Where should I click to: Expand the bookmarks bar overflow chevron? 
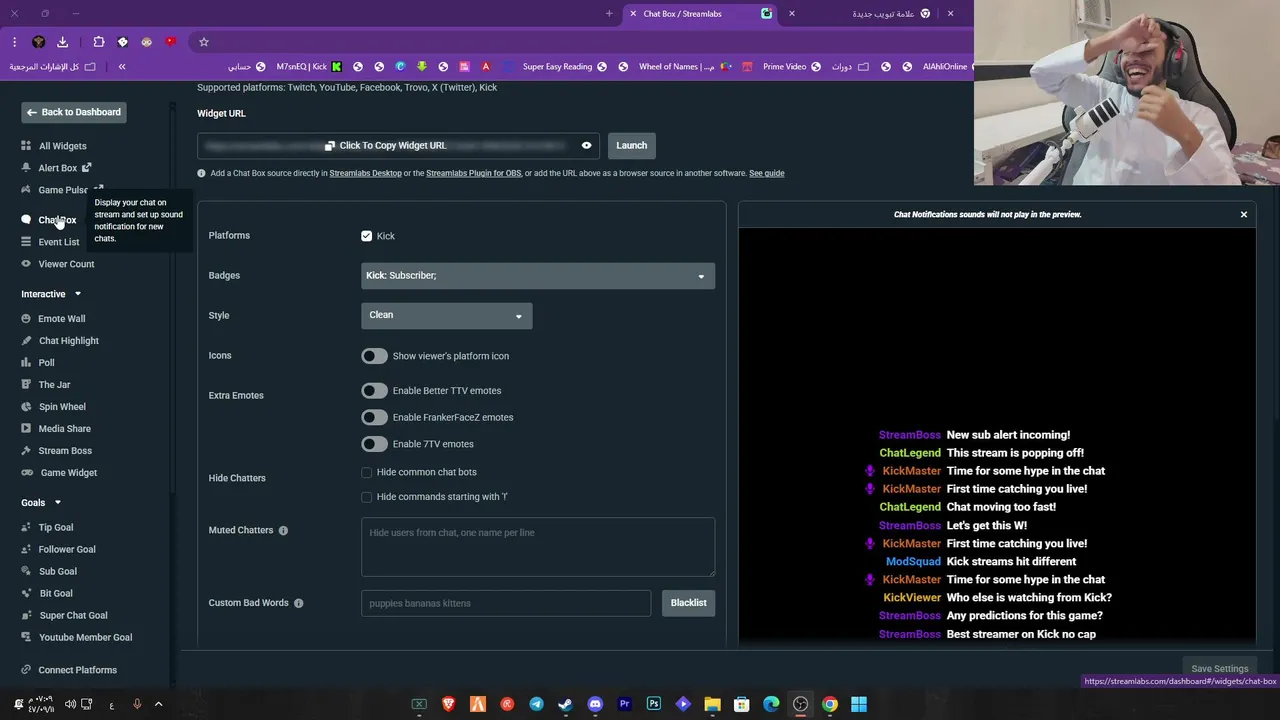[x=122, y=67]
